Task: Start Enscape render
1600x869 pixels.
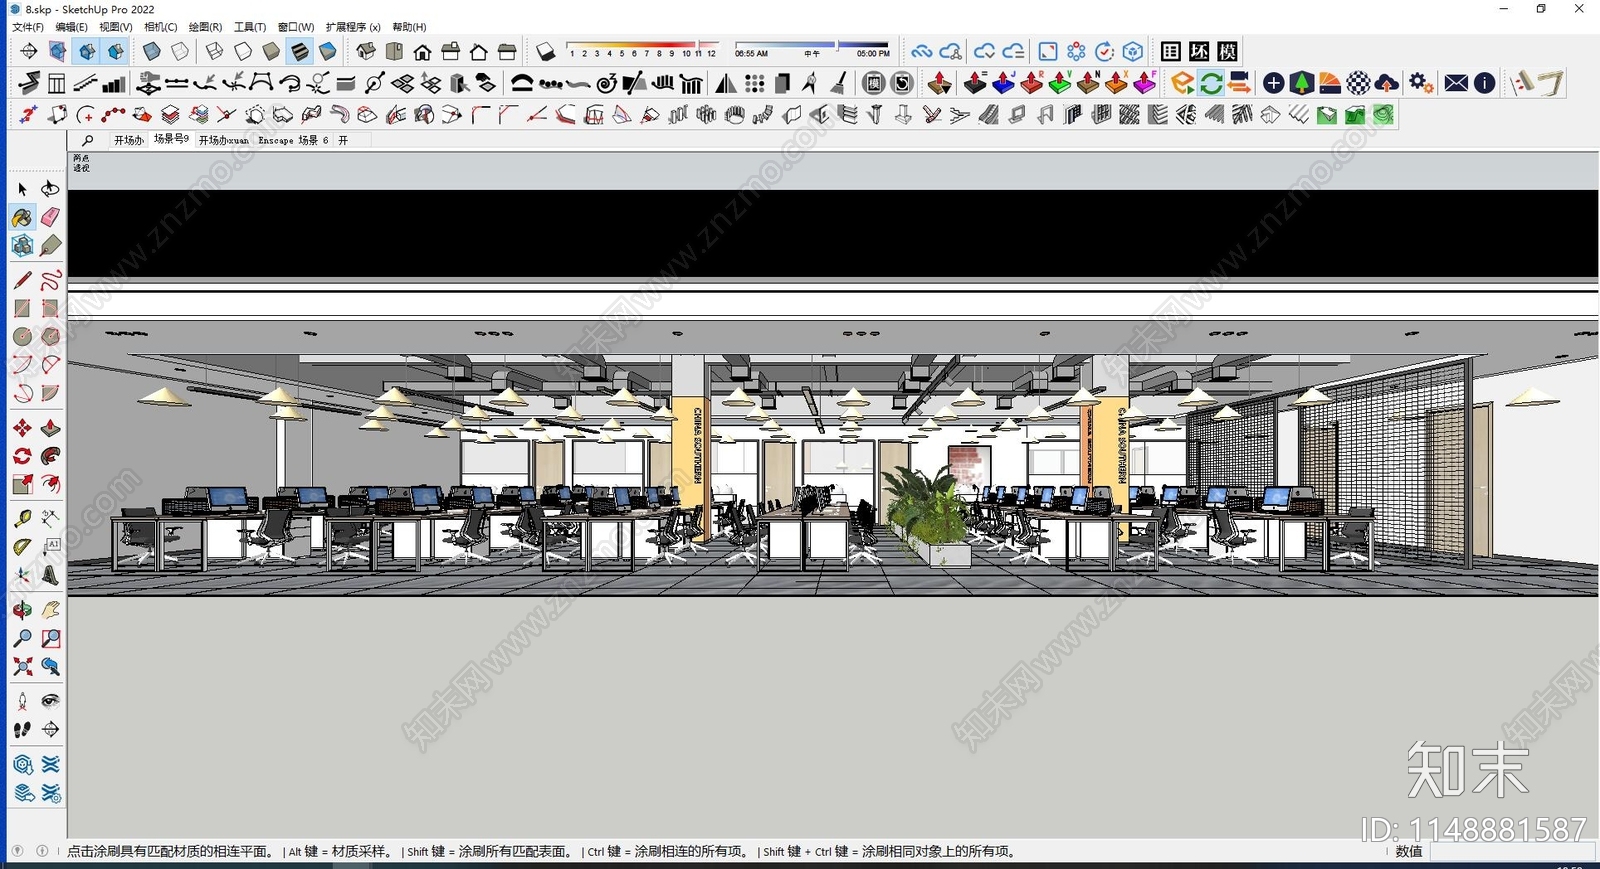Action: pyautogui.click(x=1183, y=83)
